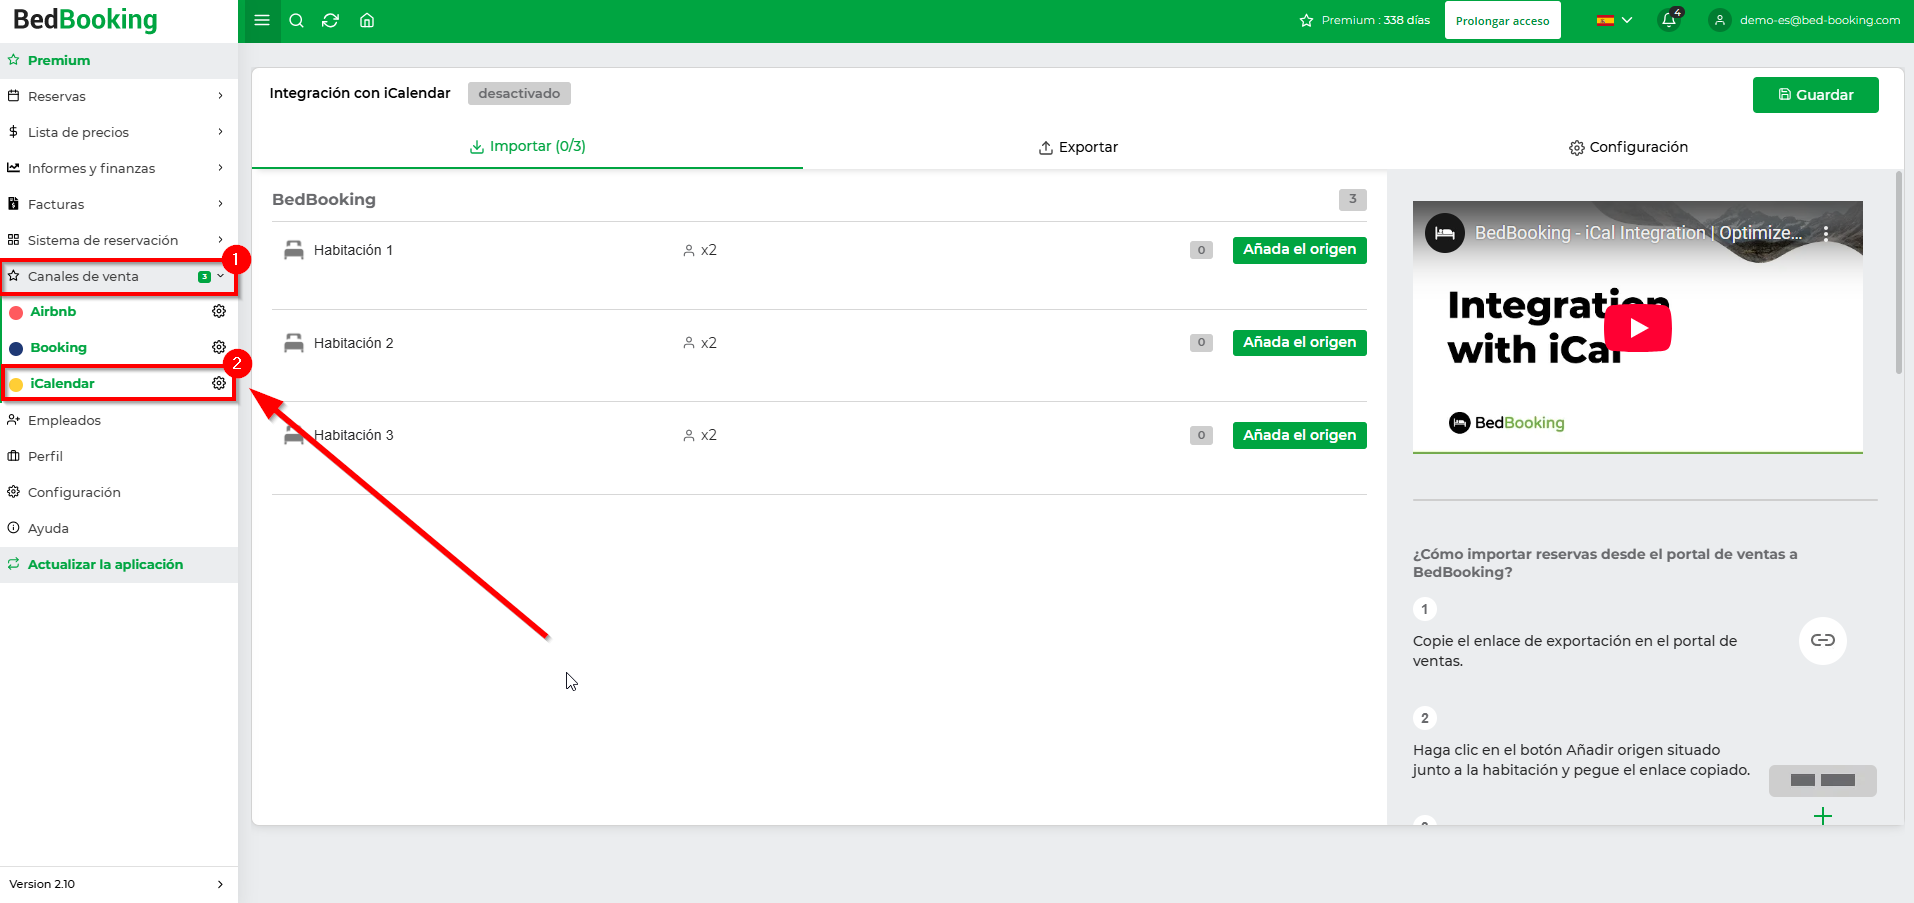Click the green plus icon in instructions

coord(1823,816)
